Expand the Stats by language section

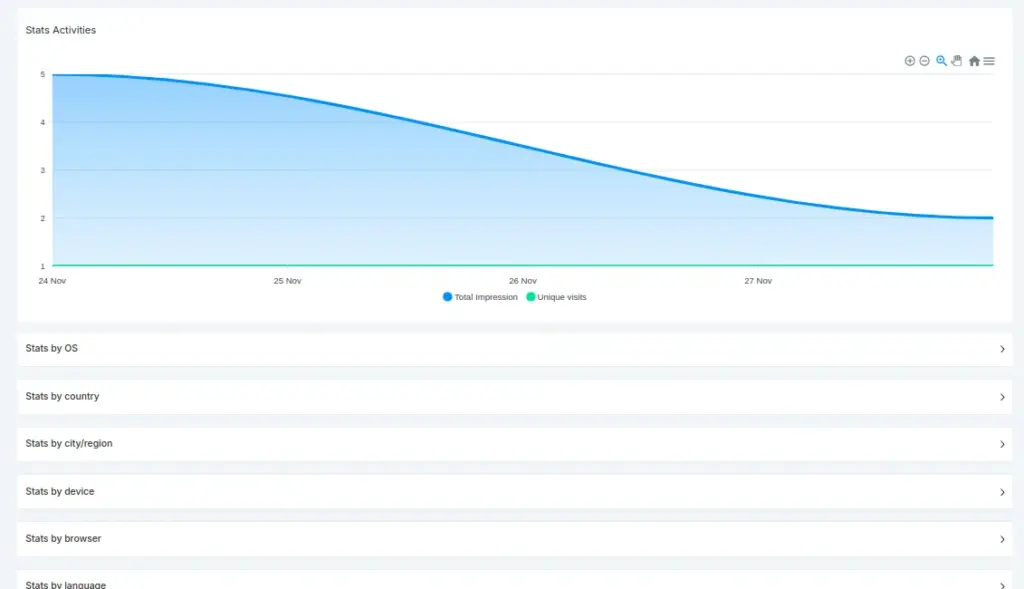(512, 582)
